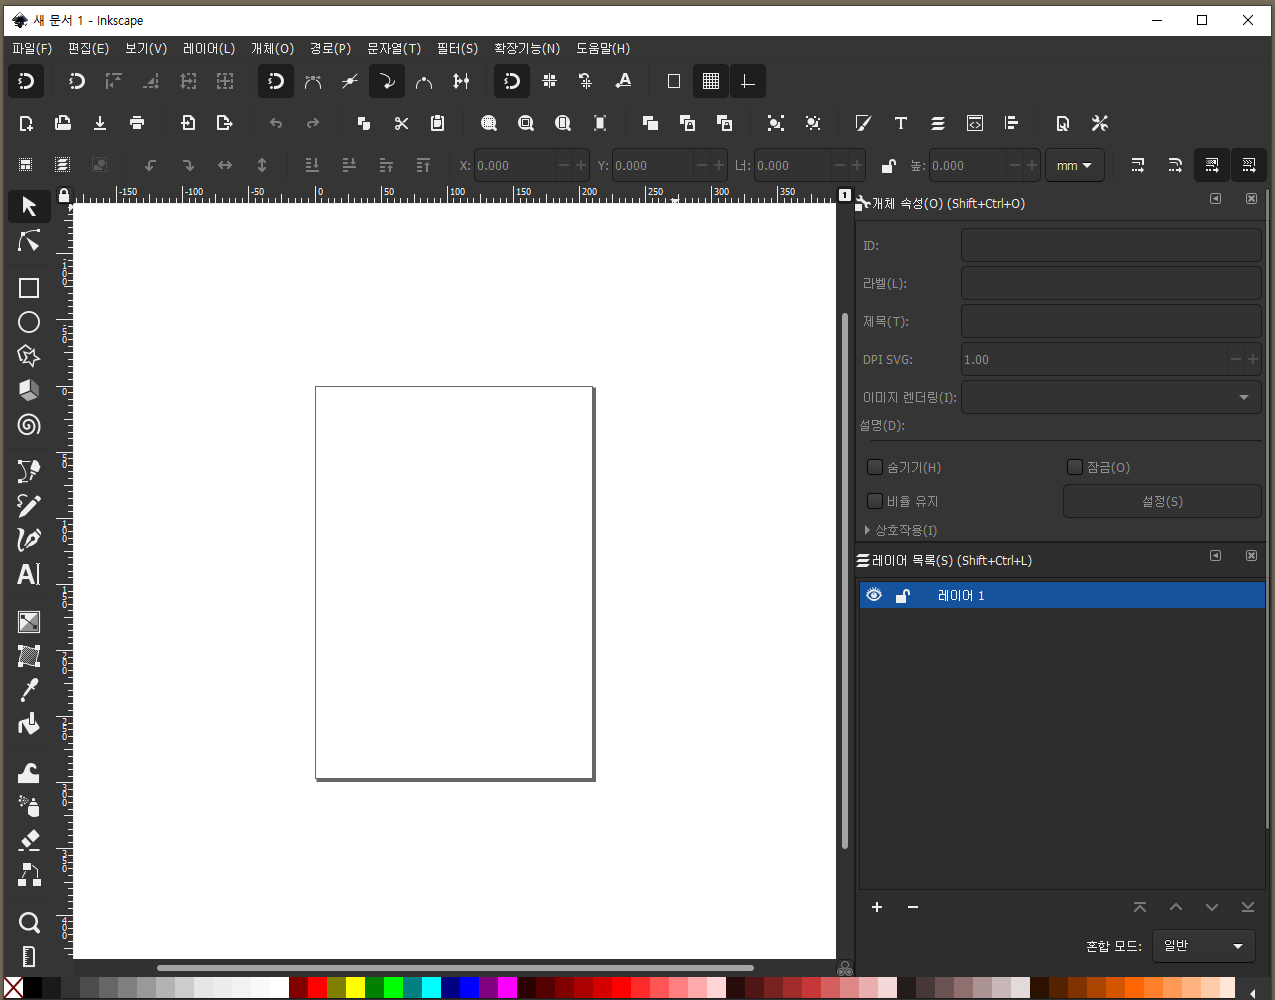Pick the yellow palette swatch
Viewport: 1275px width, 1000px height.
tap(355, 988)
